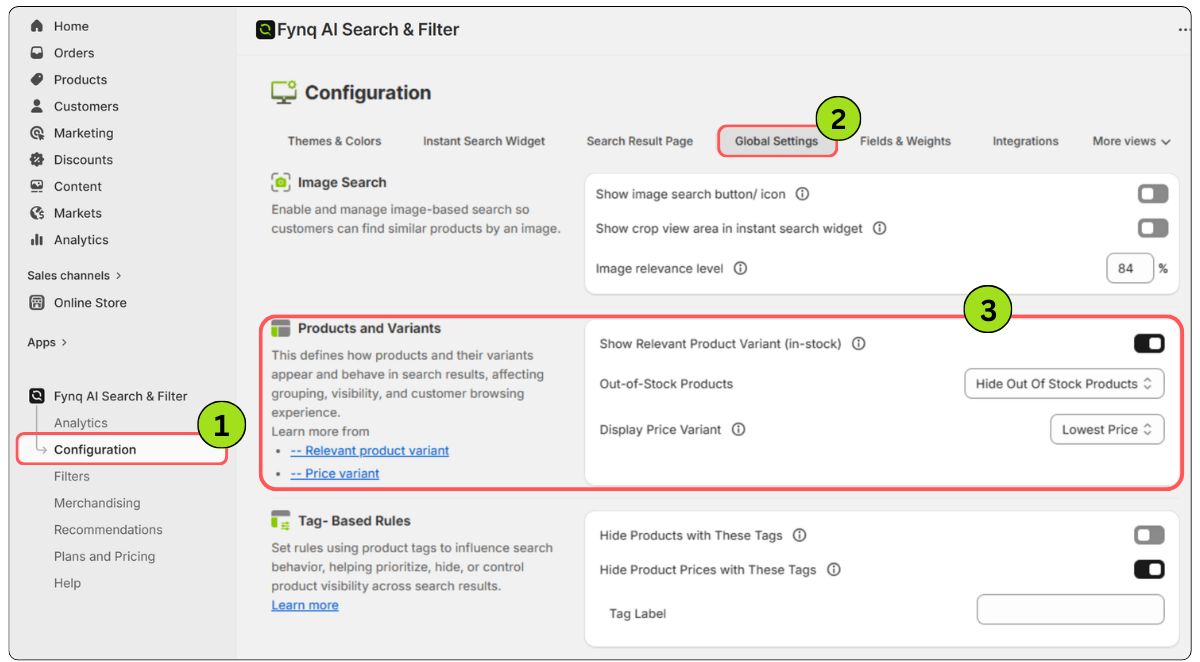The height and width of the screenshot is (662, 1200).
Task: Switch to Instant Search Widget tab
Action: 484,141
